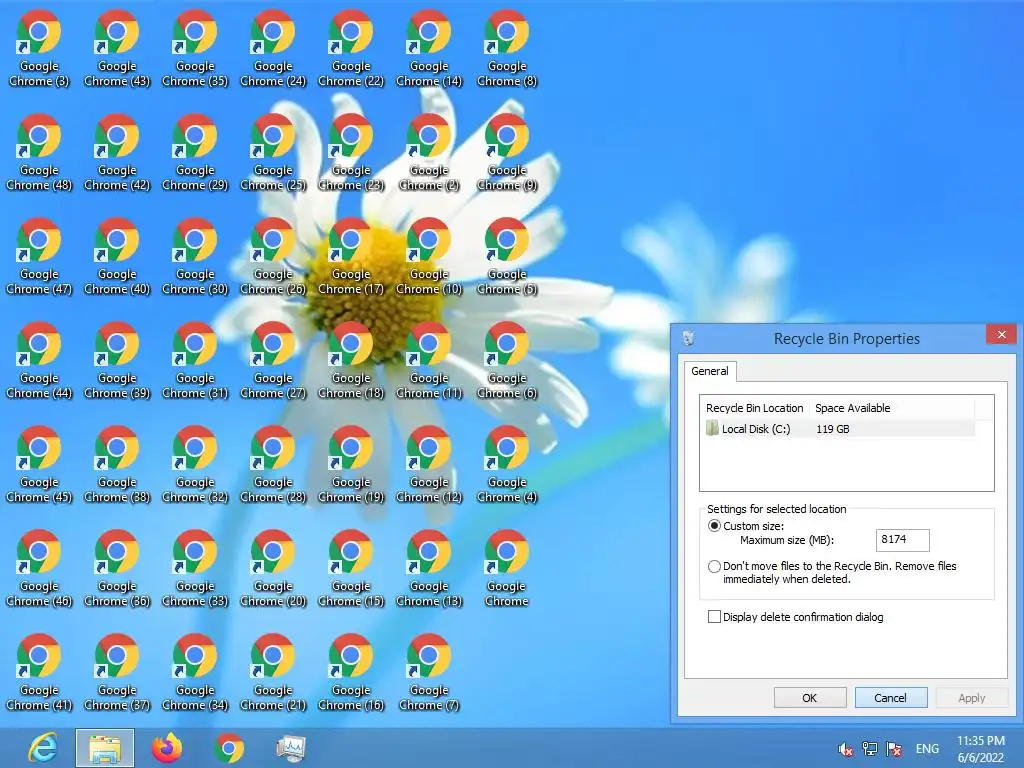Select the Google Chrome (3) desktop shortcut
Screen dimensions: 1024x768
[x=39, y=49]
